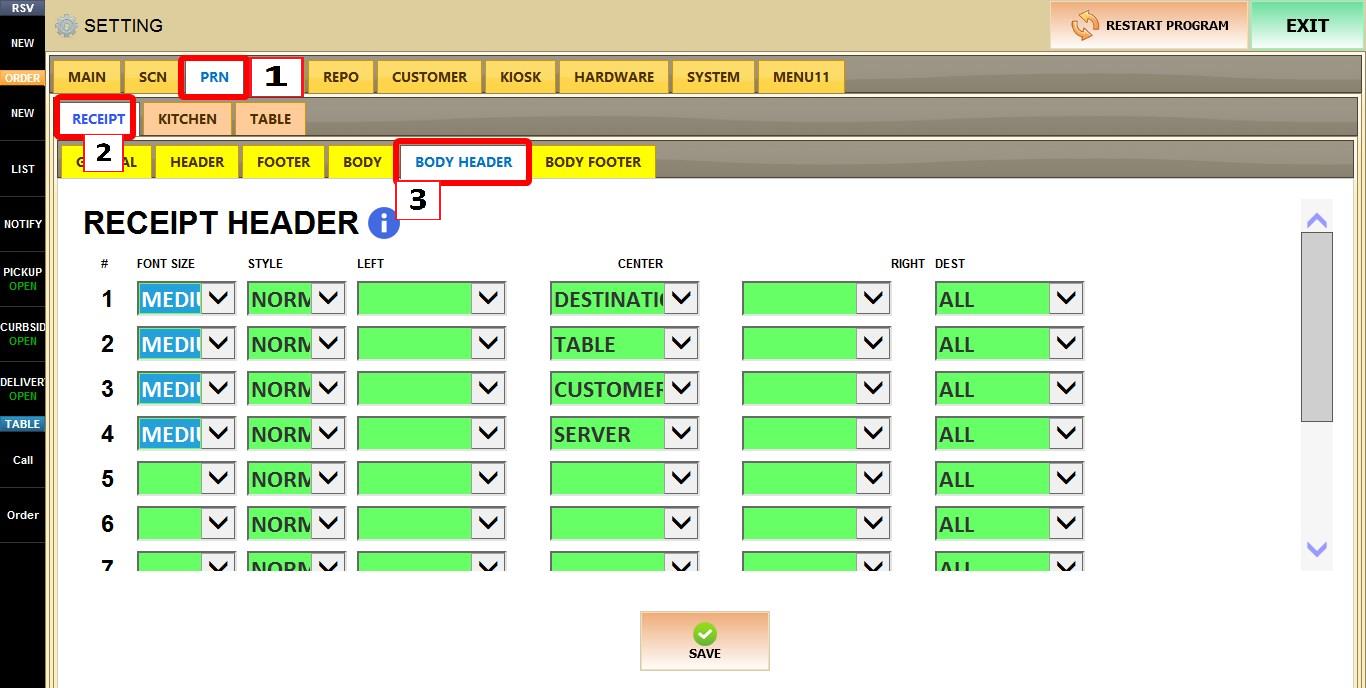This screenshot has width=1366, height=688.
Task: Open NOTIFY in the sidebar
Action: 22,224
